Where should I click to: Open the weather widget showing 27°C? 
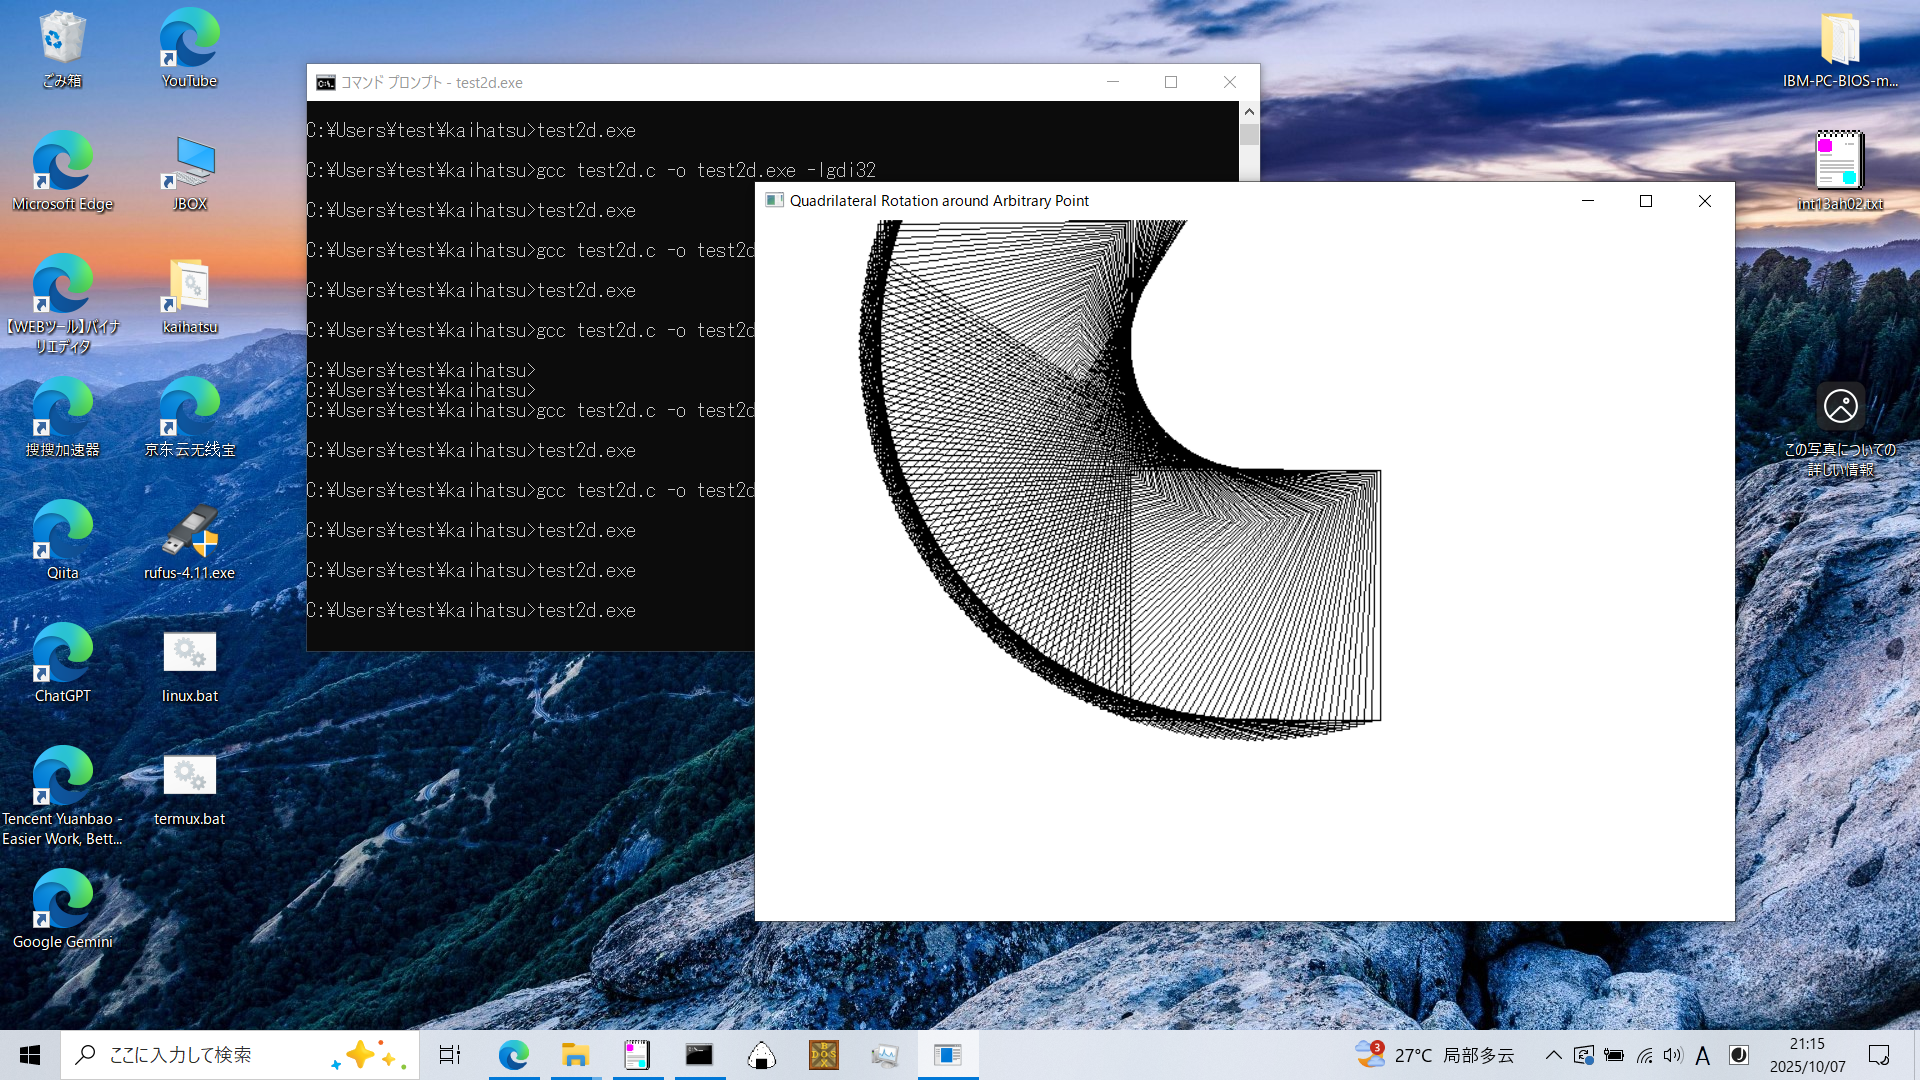tap(1435, 1055)
